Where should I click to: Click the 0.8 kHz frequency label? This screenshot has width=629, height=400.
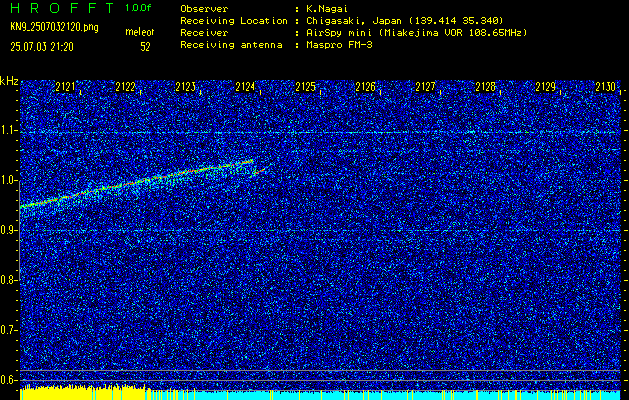pos(8,280)
